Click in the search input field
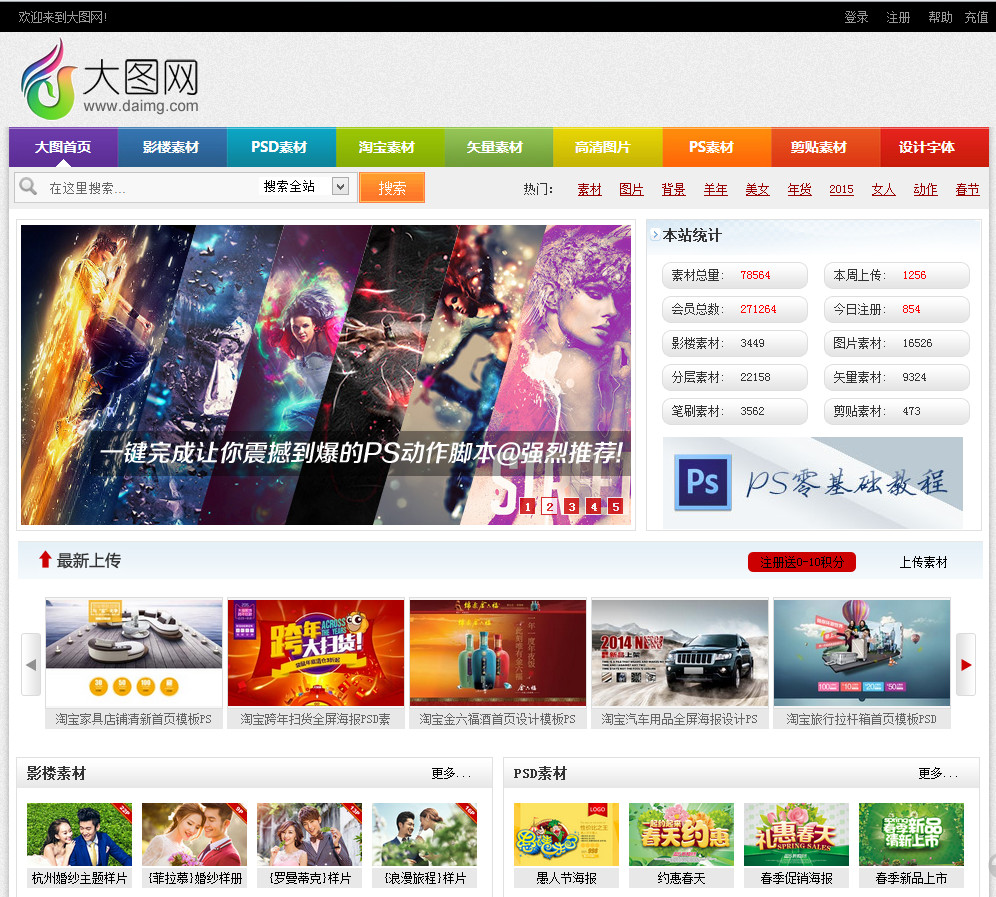996x897 pixels. tap(150, 187)
